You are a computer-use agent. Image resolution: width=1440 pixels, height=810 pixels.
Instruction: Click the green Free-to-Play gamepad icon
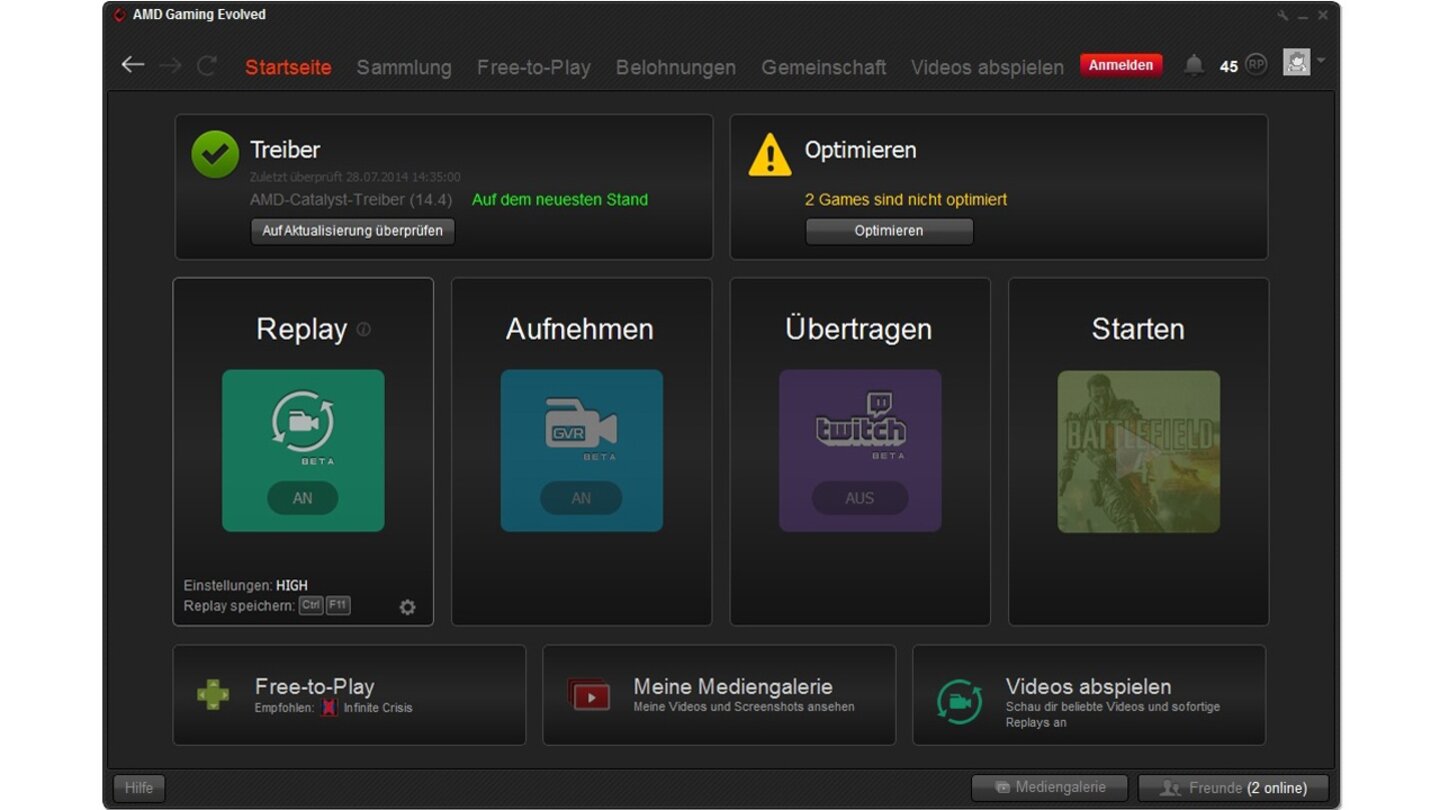click(213, 694)
